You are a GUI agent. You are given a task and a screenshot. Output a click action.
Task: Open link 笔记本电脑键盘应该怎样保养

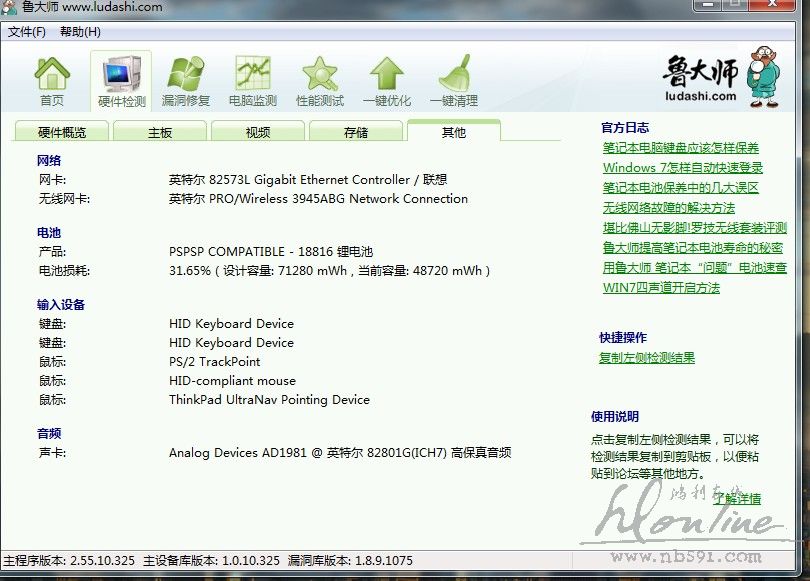pyautogui.click(x=680, y=148)
